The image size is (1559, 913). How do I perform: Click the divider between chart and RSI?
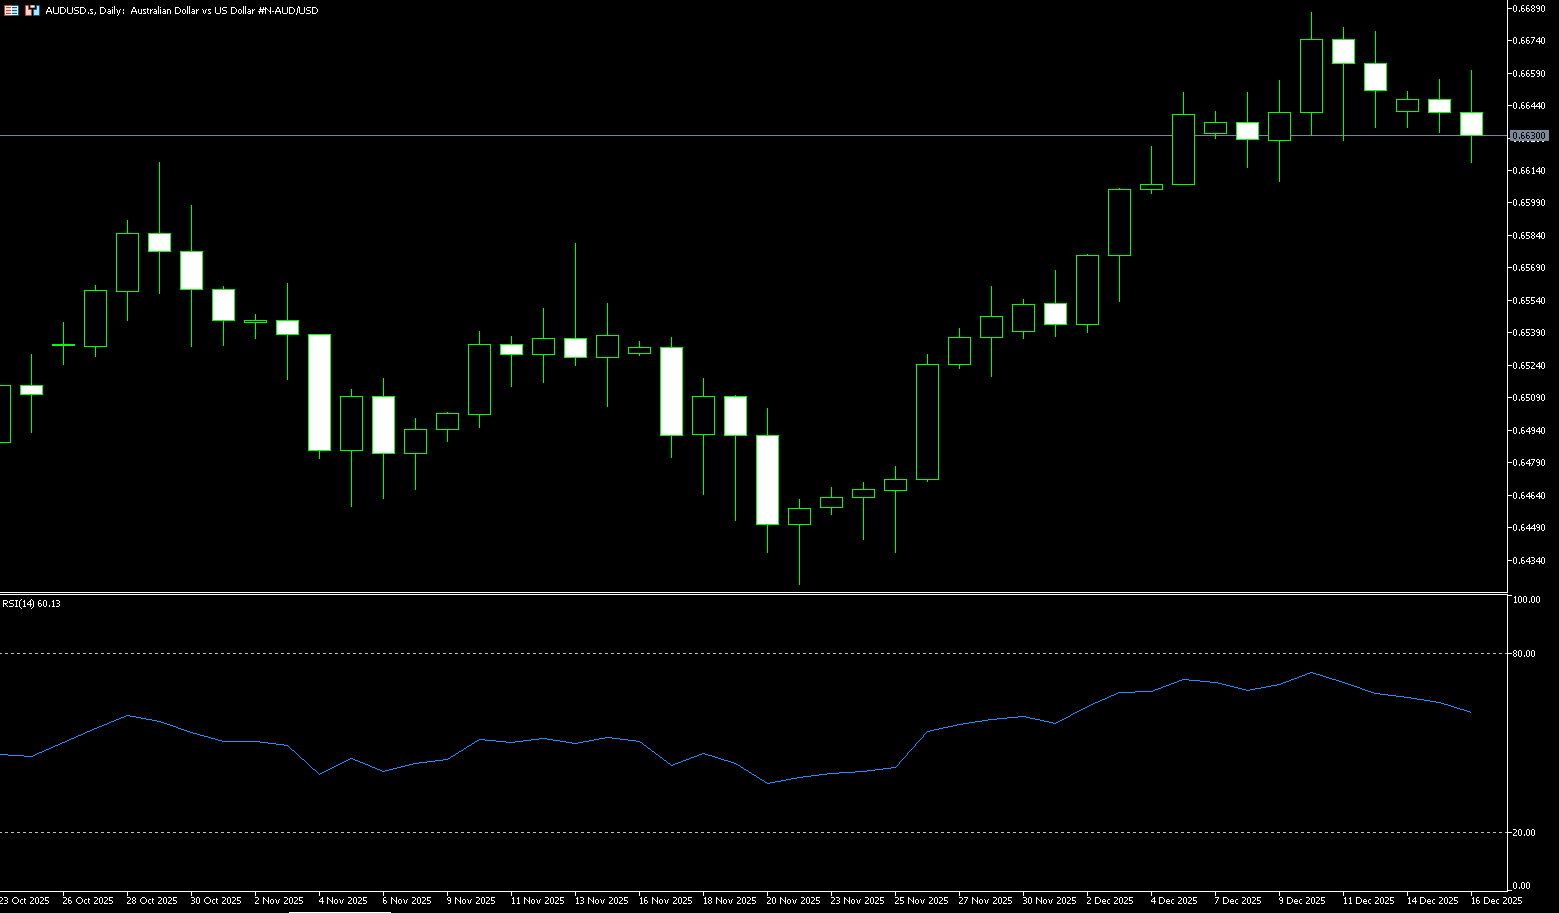(750, 594)
